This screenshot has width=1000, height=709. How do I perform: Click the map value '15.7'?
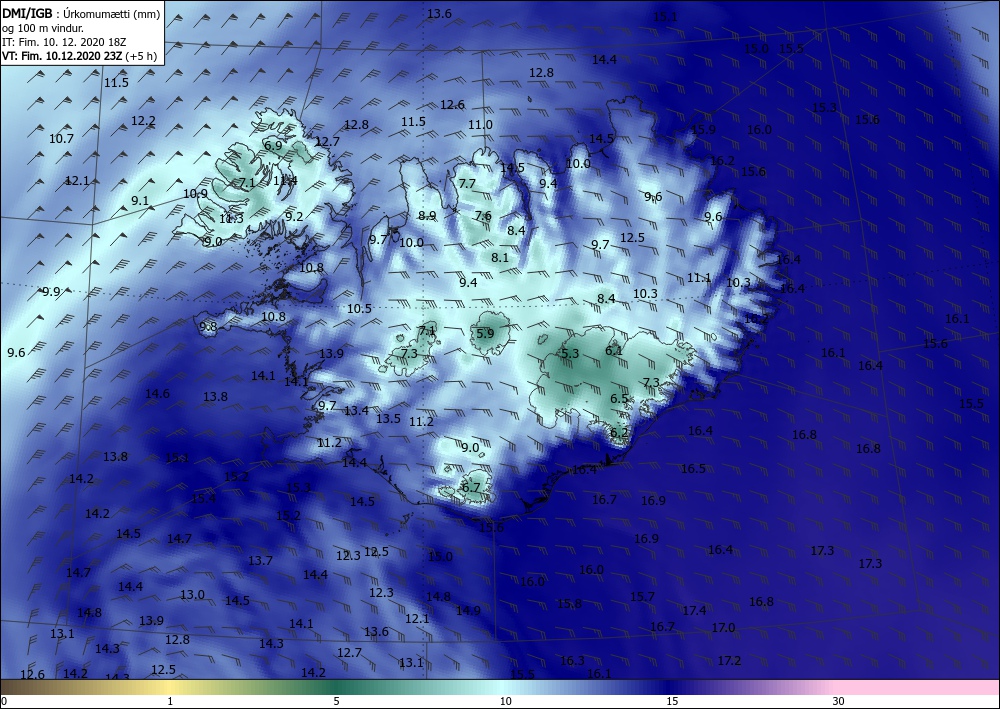pyautogui.click(x=642, y=597)
